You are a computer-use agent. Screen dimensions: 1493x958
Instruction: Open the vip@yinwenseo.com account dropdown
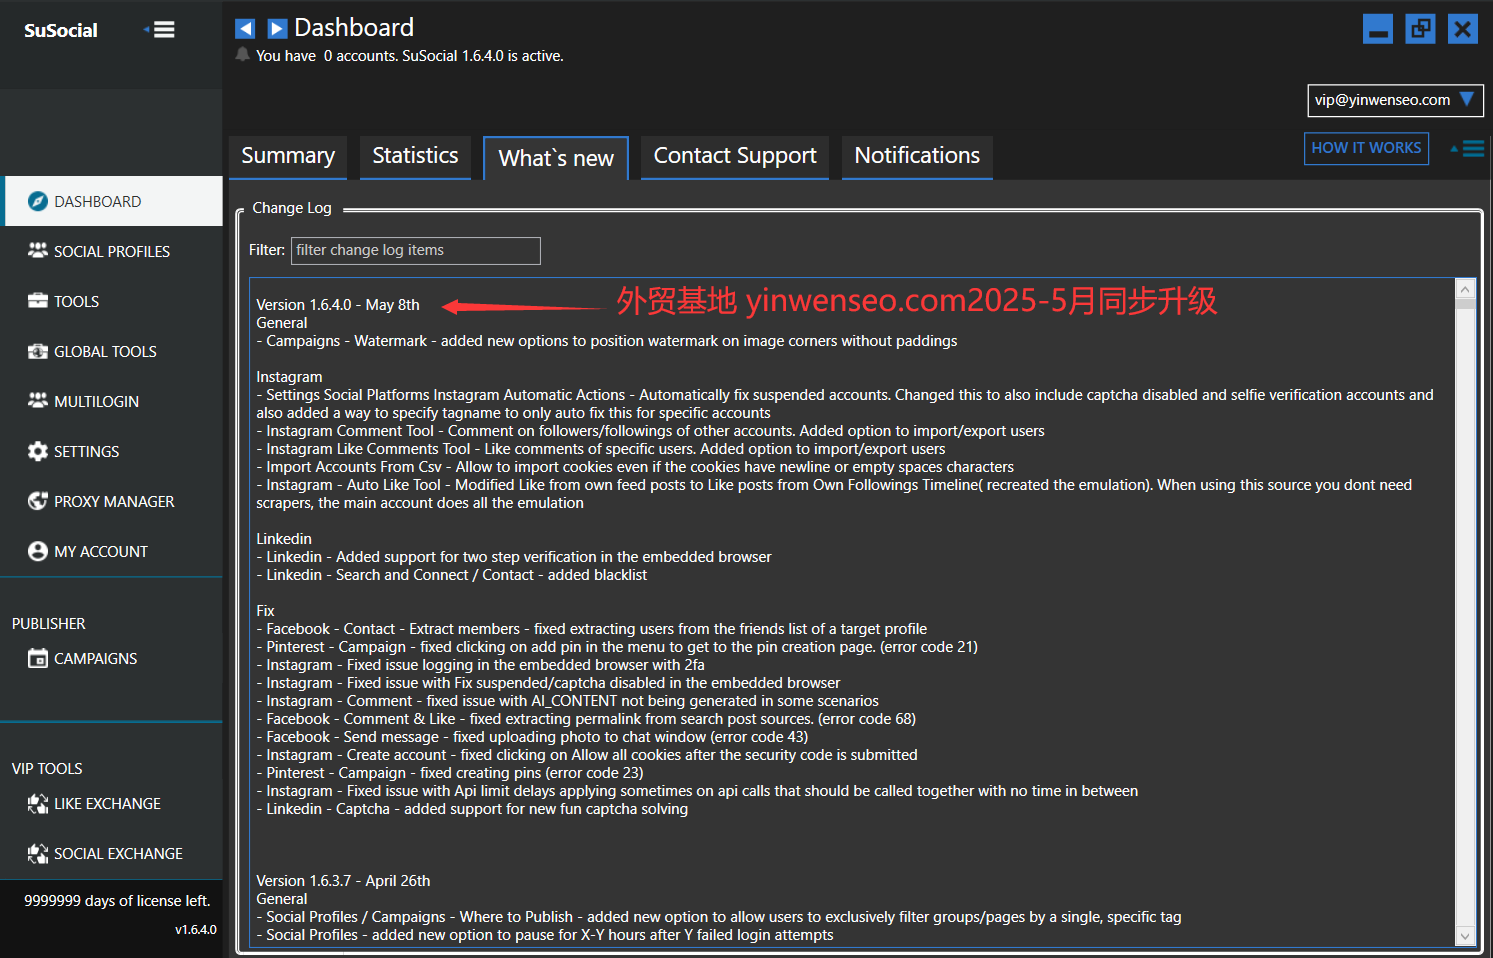pyautogui.click(x=1395, y=100)
